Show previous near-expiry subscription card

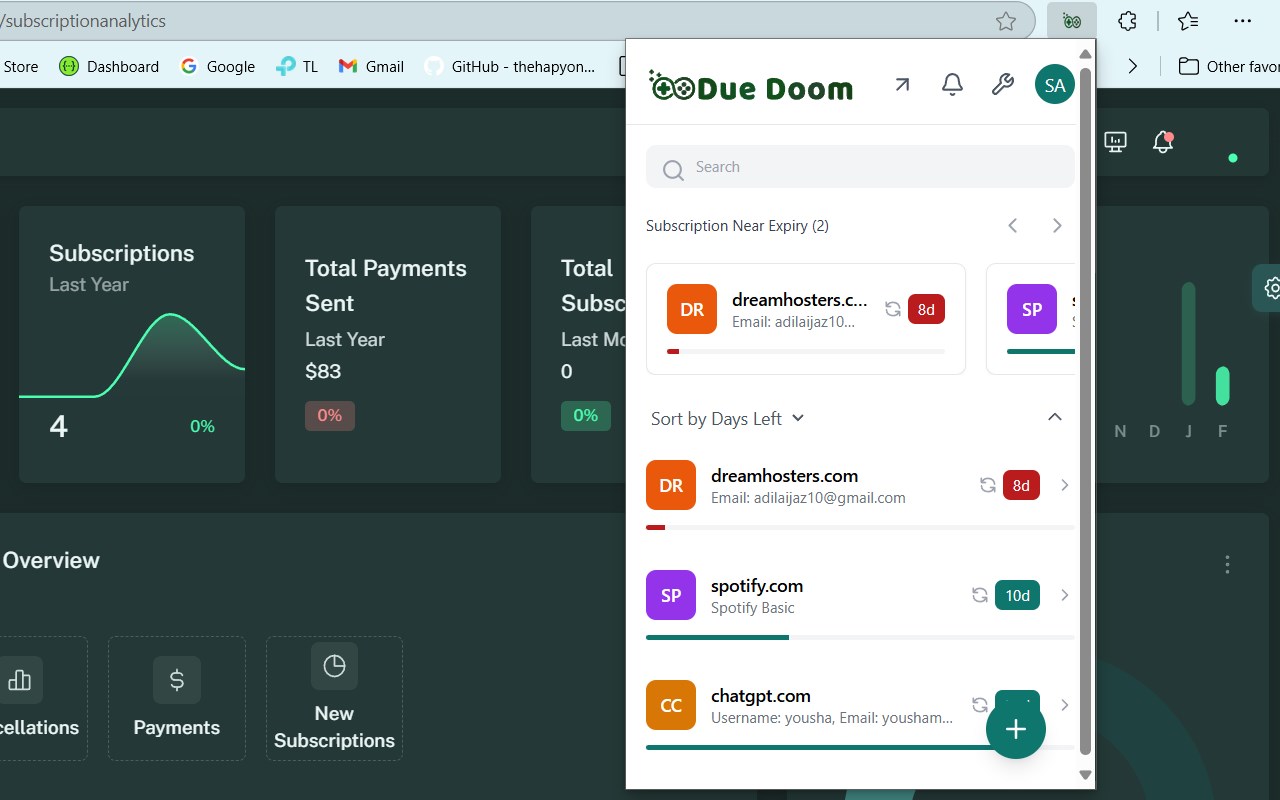[1013, 225]
